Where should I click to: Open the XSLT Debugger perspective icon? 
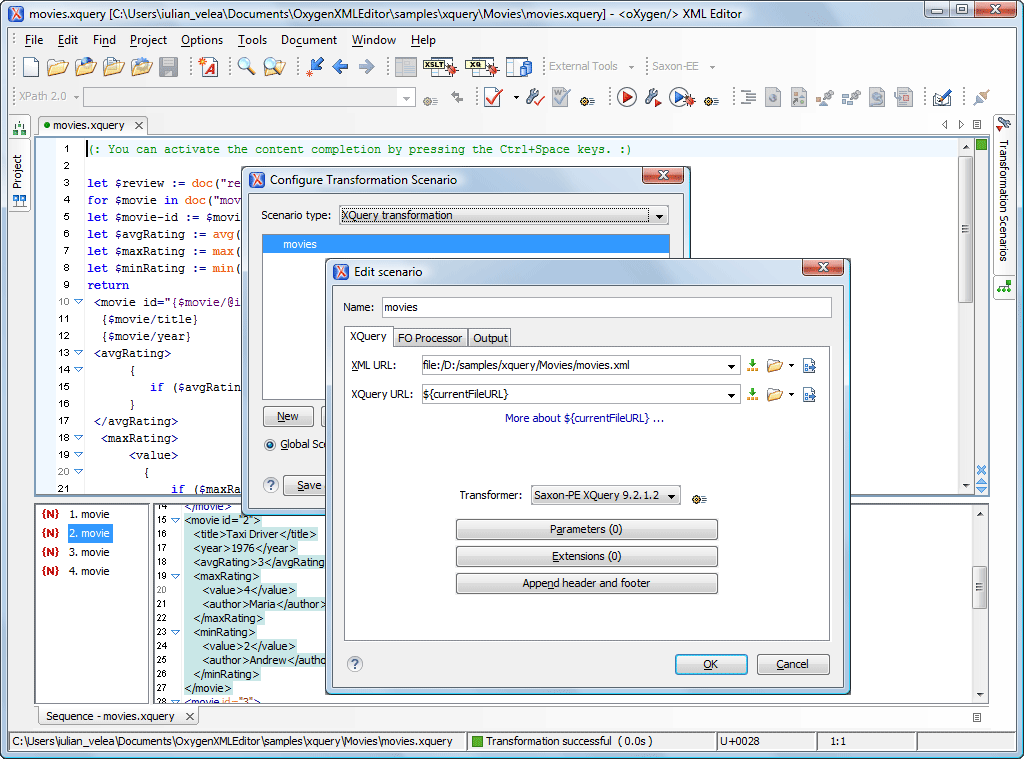[440, 67]
